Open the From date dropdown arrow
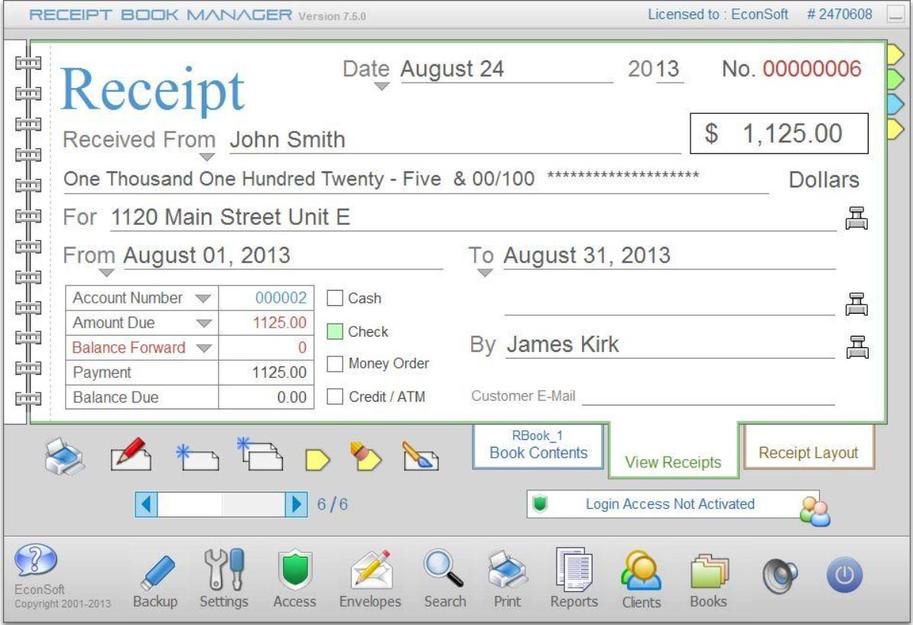 [x=106, y=273]
